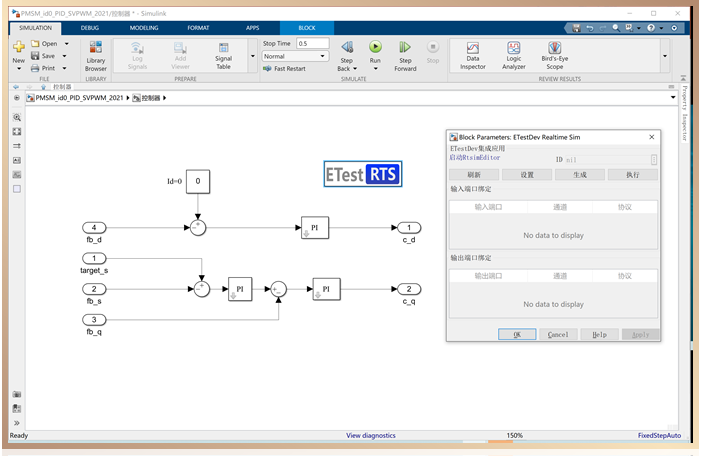Click the model data editor icon at bottom left

point(17,408)
